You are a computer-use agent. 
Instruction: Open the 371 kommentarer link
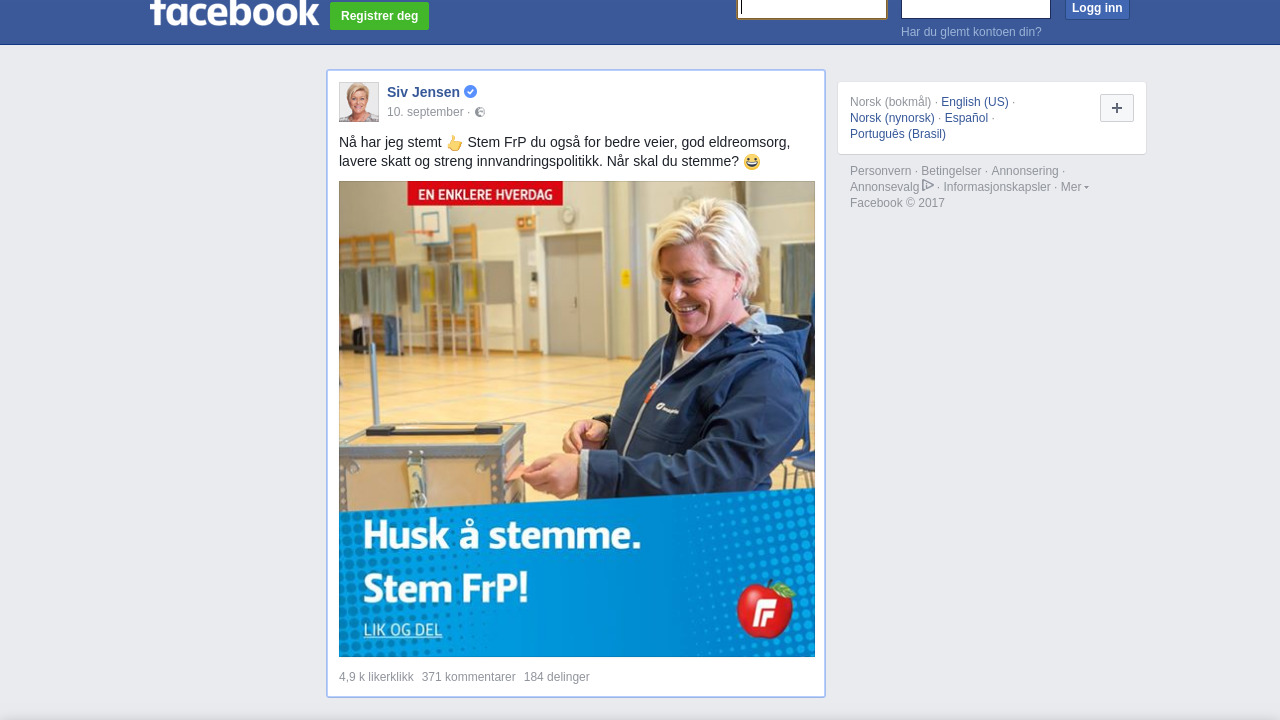pos(469,677)
